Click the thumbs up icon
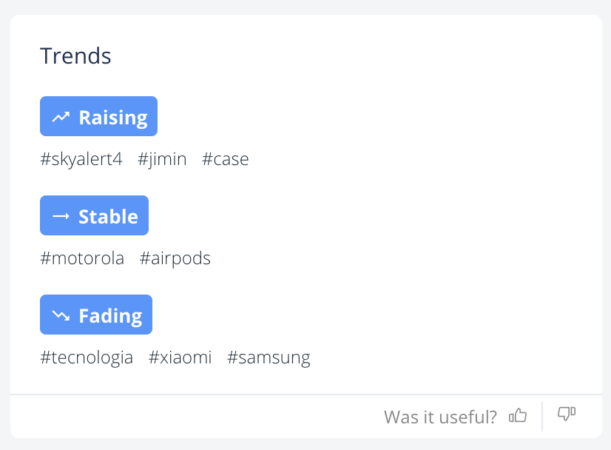 point(518,416)
